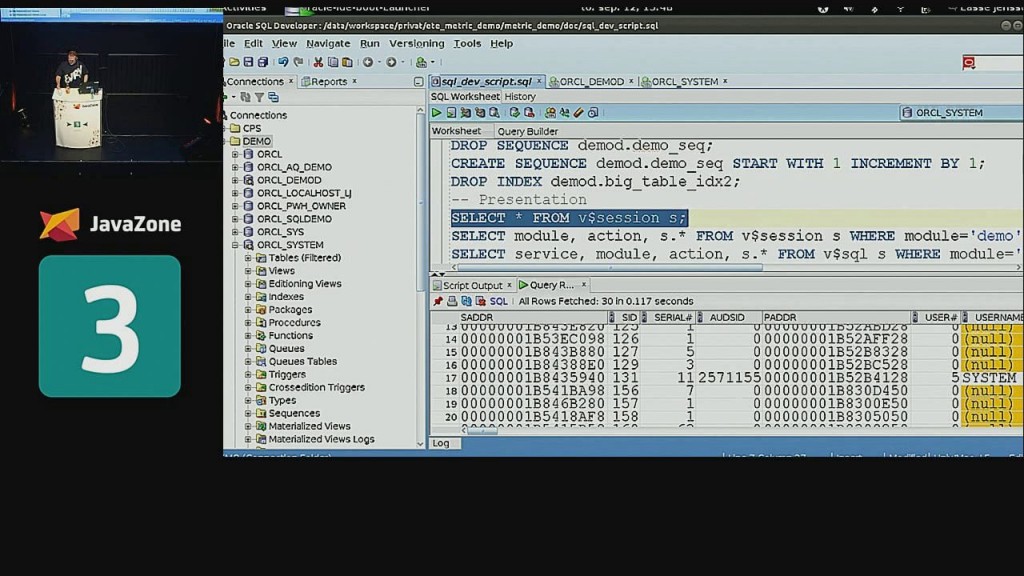Expand the ORCL_AQ_DEMO connection node

tap(236, 168)
